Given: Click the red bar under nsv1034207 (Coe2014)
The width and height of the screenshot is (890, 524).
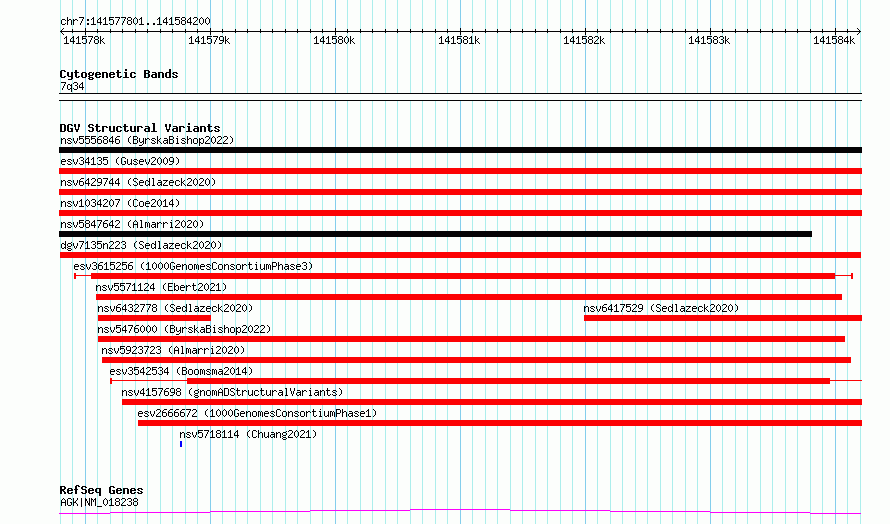Looking at the screenshot, I should [x=460, y=213].
